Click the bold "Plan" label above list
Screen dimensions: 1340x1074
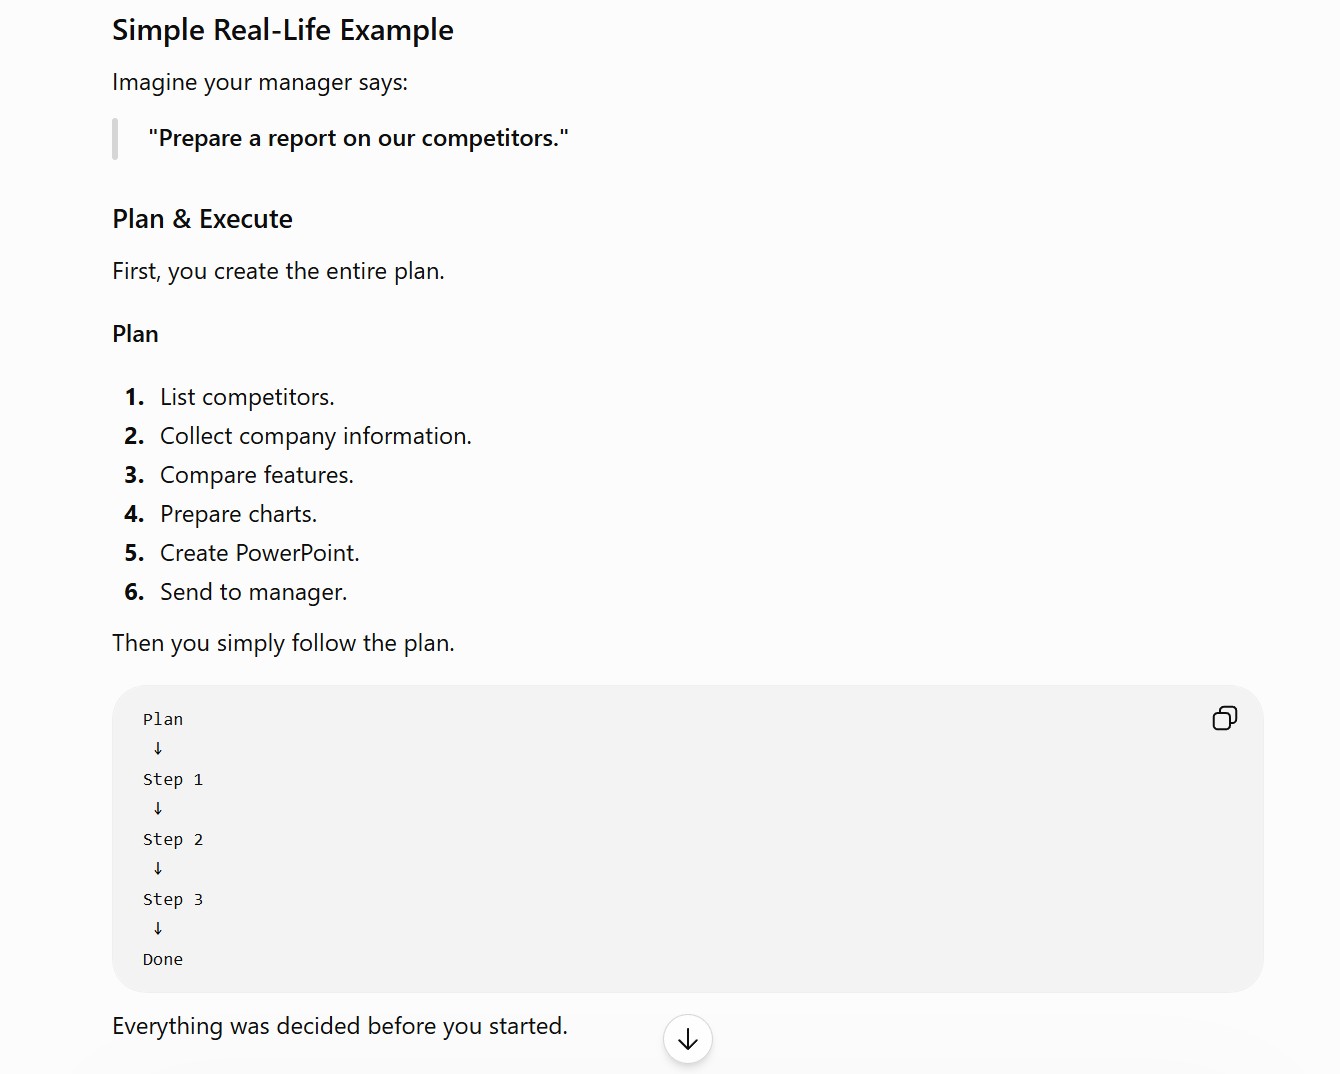tap(135, 334)
